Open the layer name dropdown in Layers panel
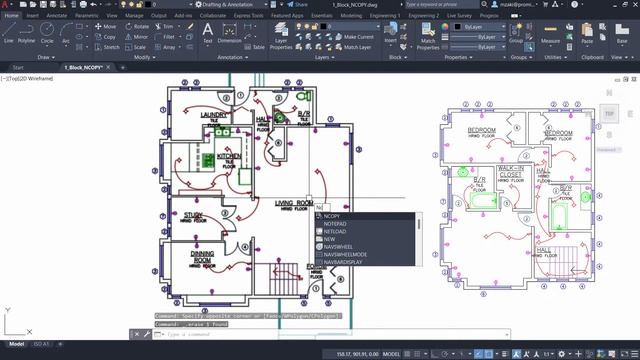Image resolution: width=640 pixels, height=360 pixels. (x=338, y=27)
